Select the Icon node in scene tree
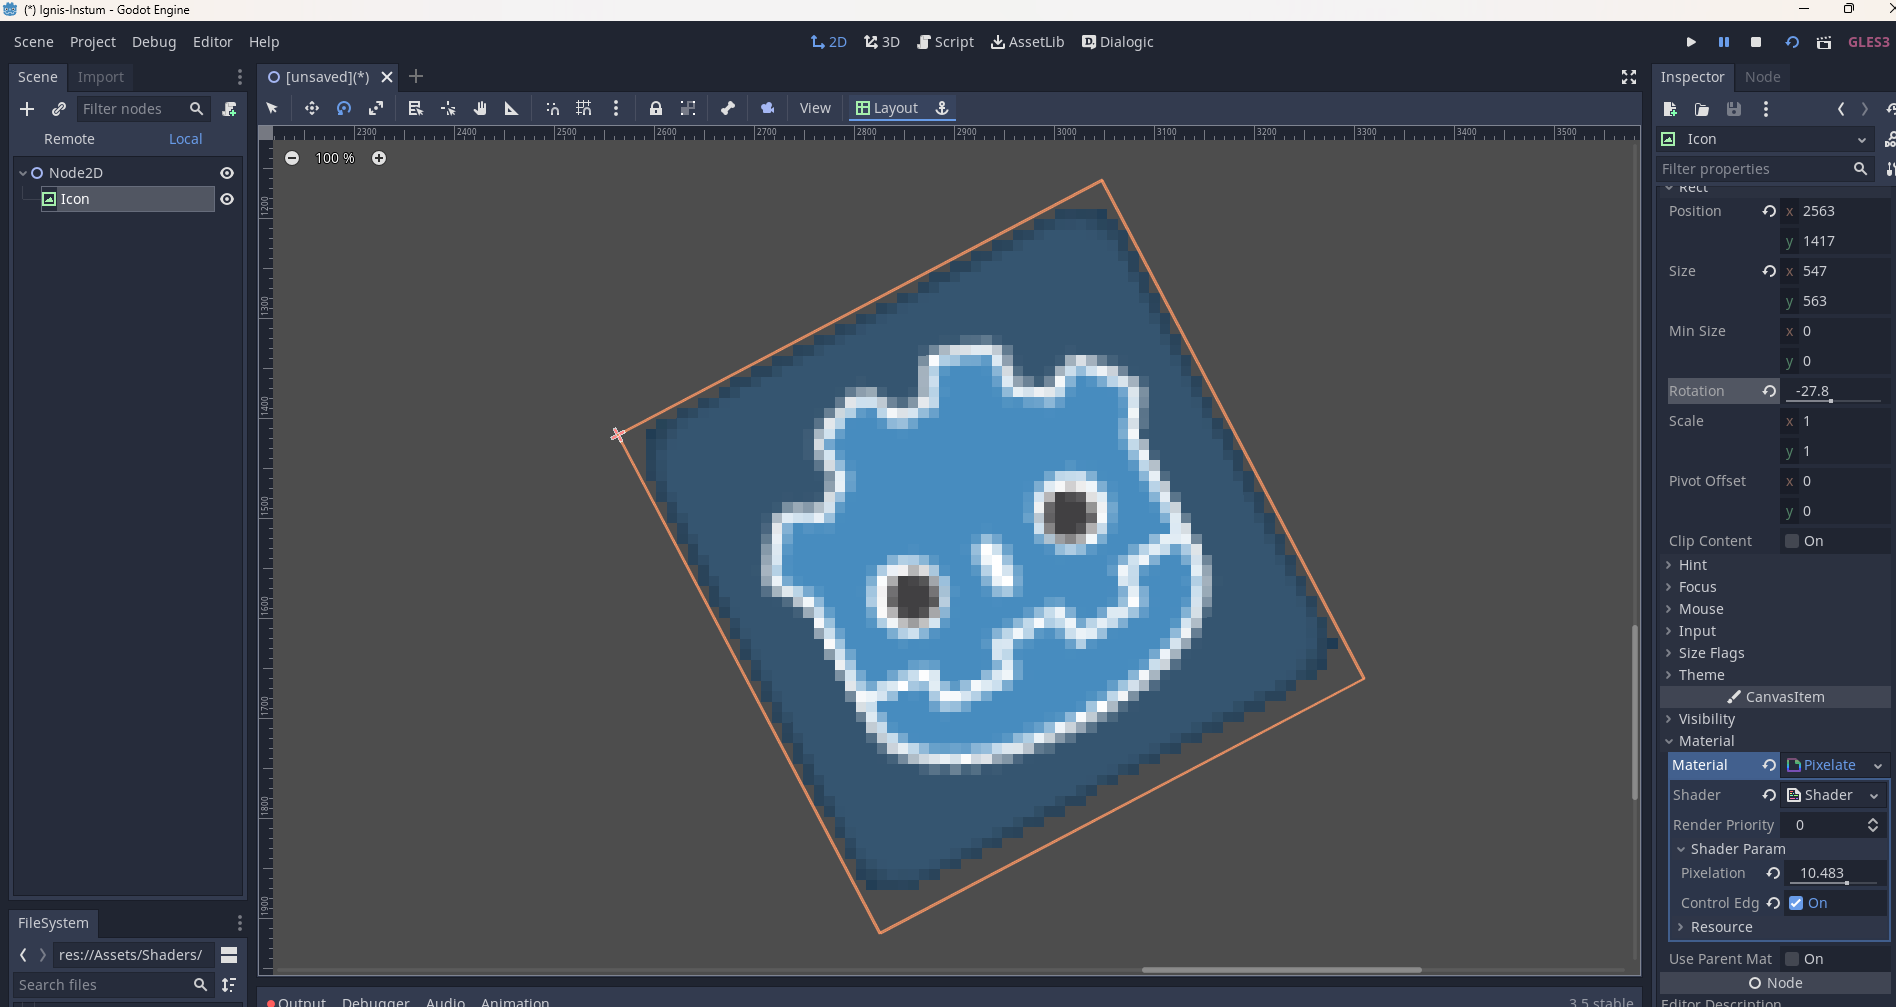Screen dimensions: 1896x1007 pyautogui.click(x=127, y=199)
